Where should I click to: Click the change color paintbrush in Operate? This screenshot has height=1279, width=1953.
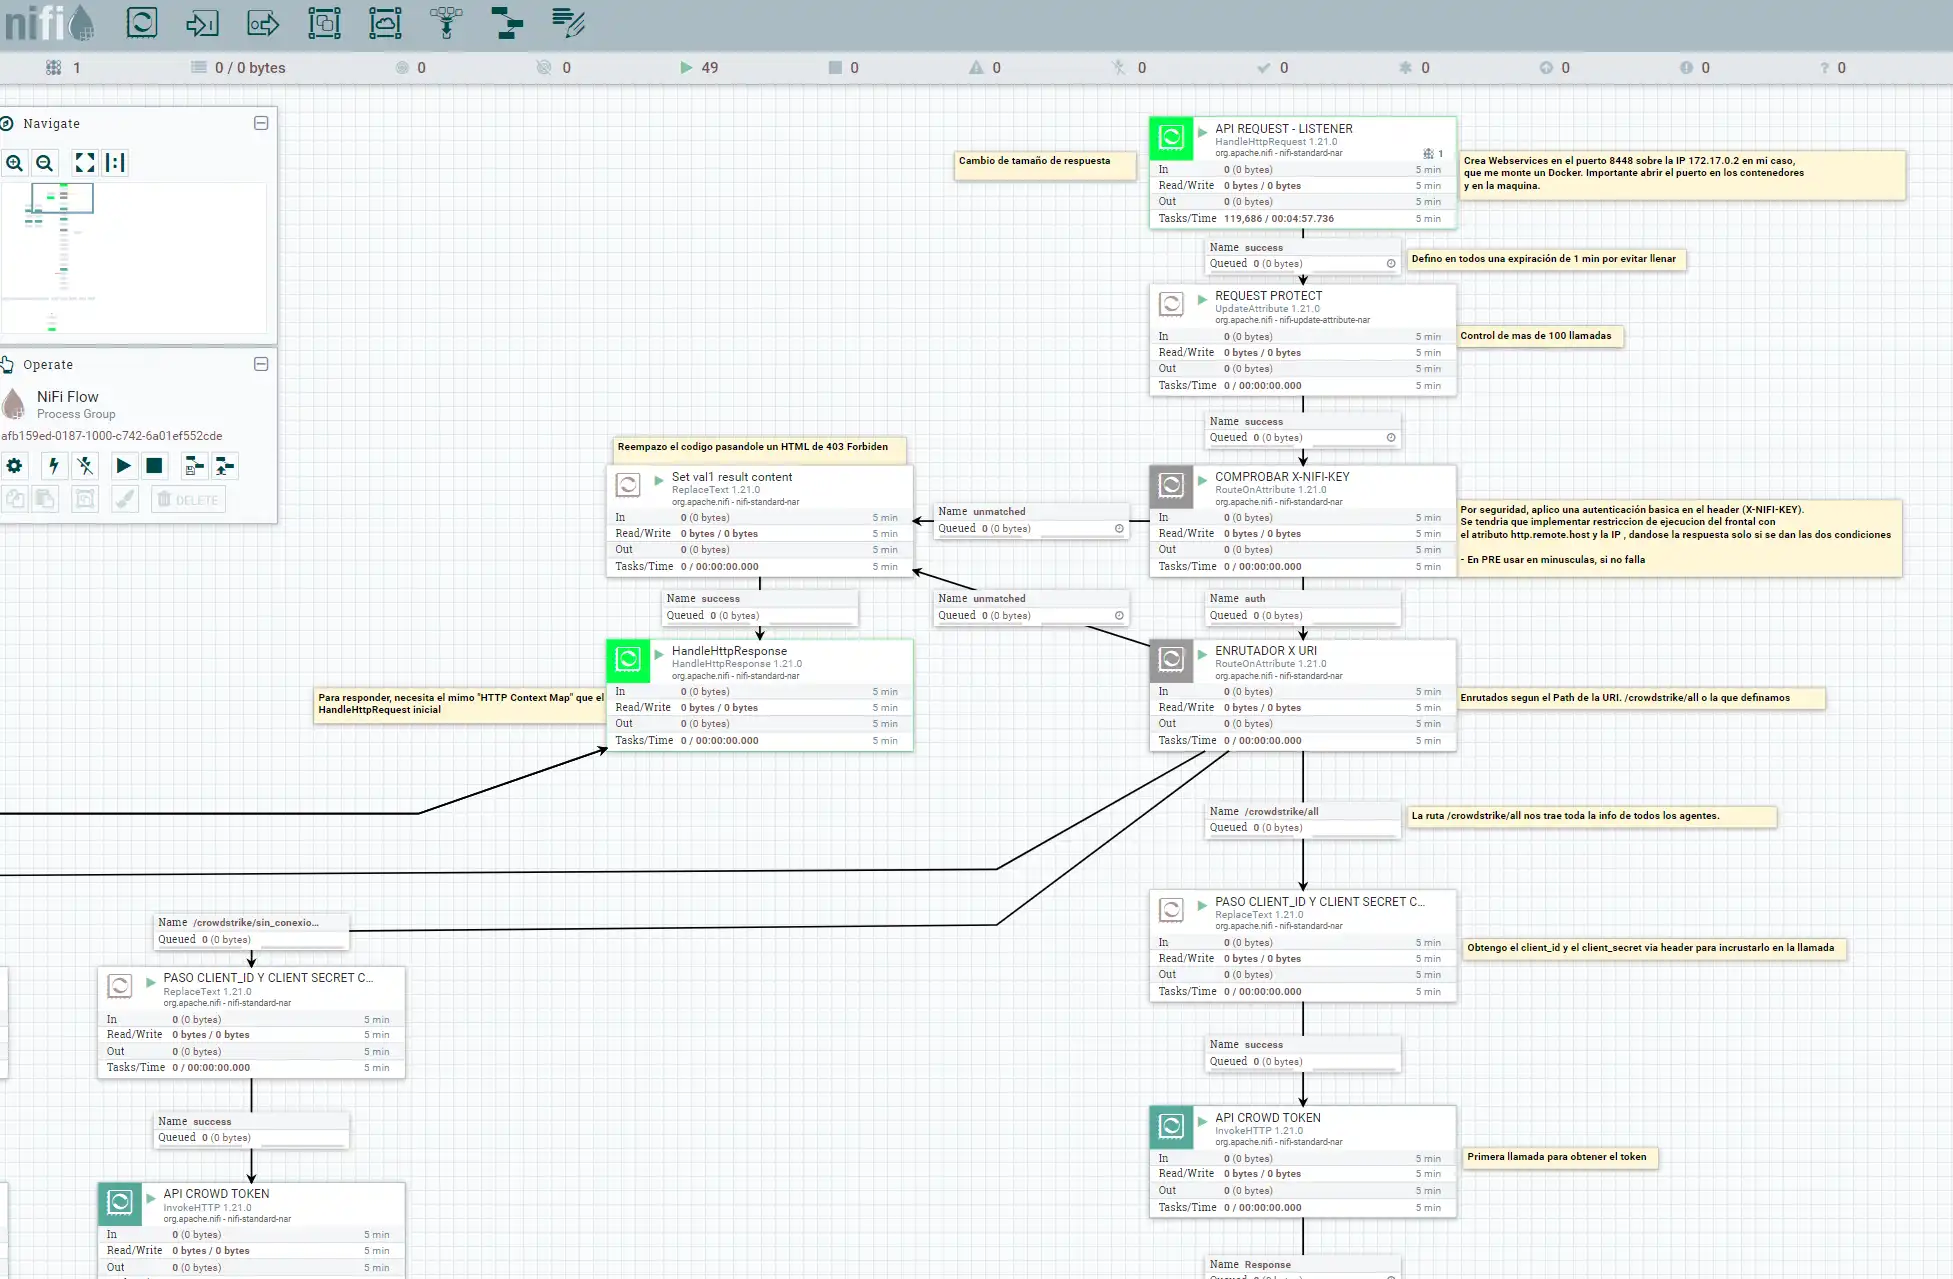tap(125, 499)
